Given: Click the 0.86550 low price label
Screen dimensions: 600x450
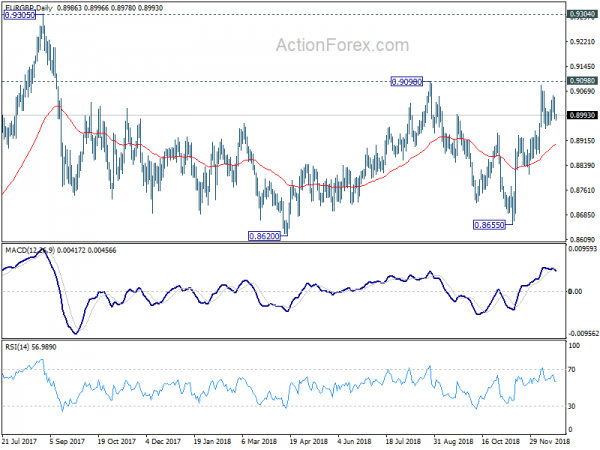Looking at the screenshot, I should pyautogui.click(x=489, y=225).
